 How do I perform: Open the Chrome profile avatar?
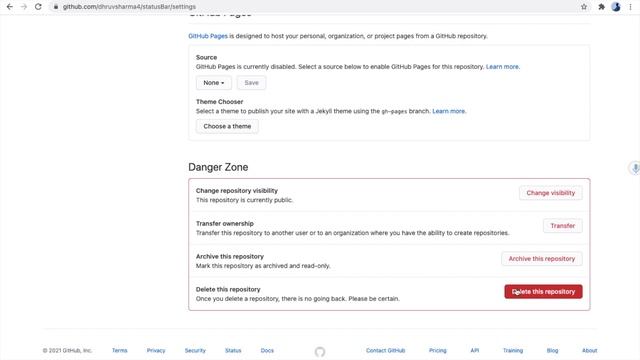pos(616,7)
